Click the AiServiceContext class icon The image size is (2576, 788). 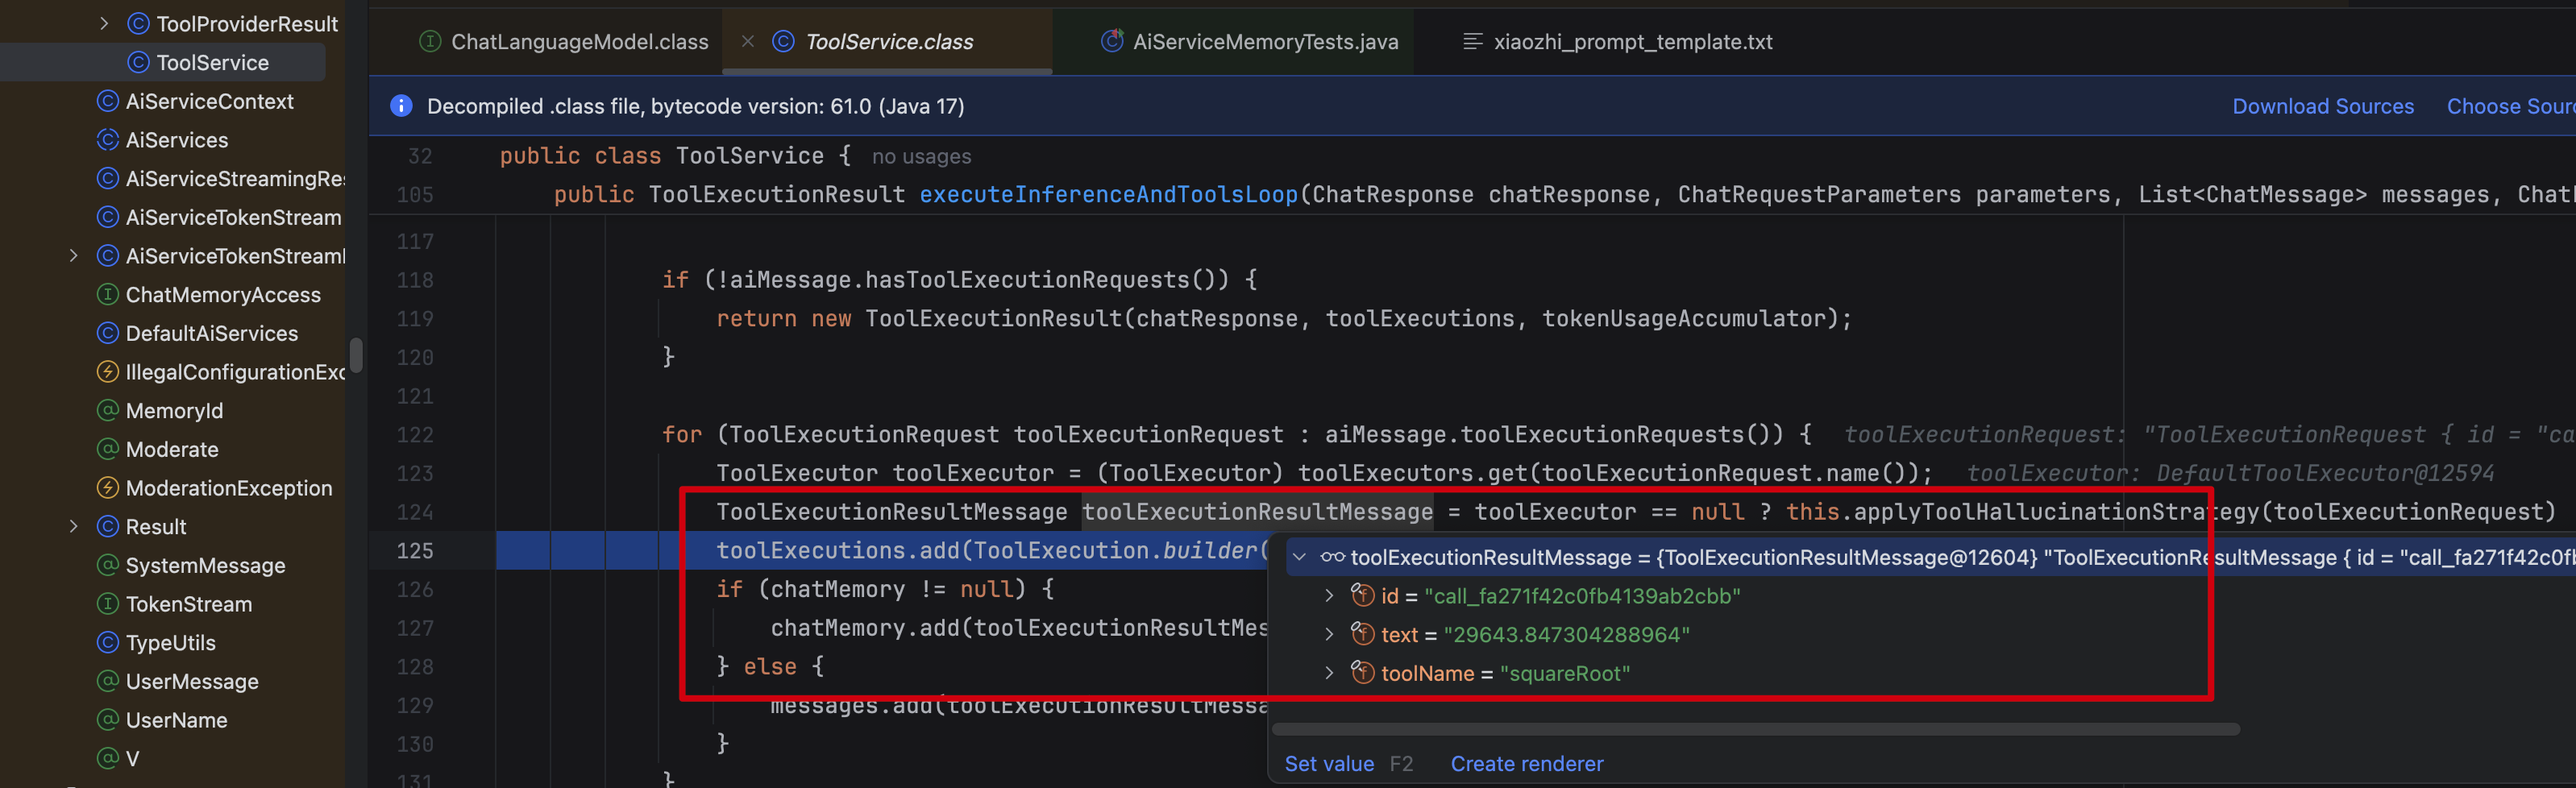(108, 101)
